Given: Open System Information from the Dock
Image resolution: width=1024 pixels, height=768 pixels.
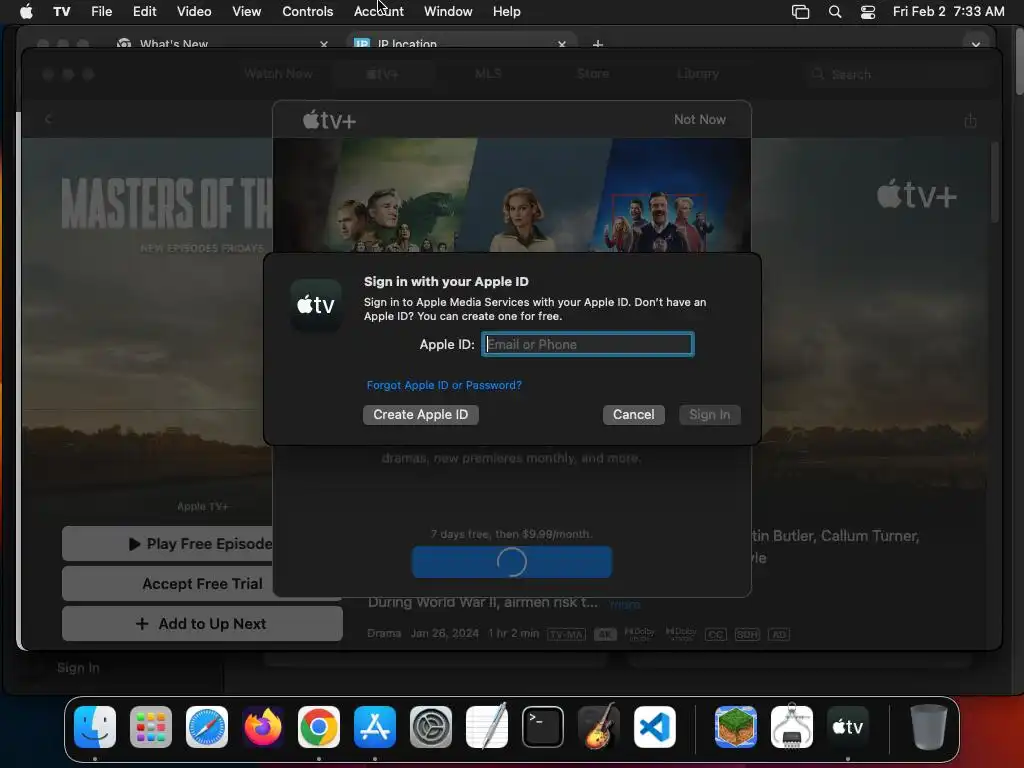Looking at the screenshot, I should [x=792, y=726].
